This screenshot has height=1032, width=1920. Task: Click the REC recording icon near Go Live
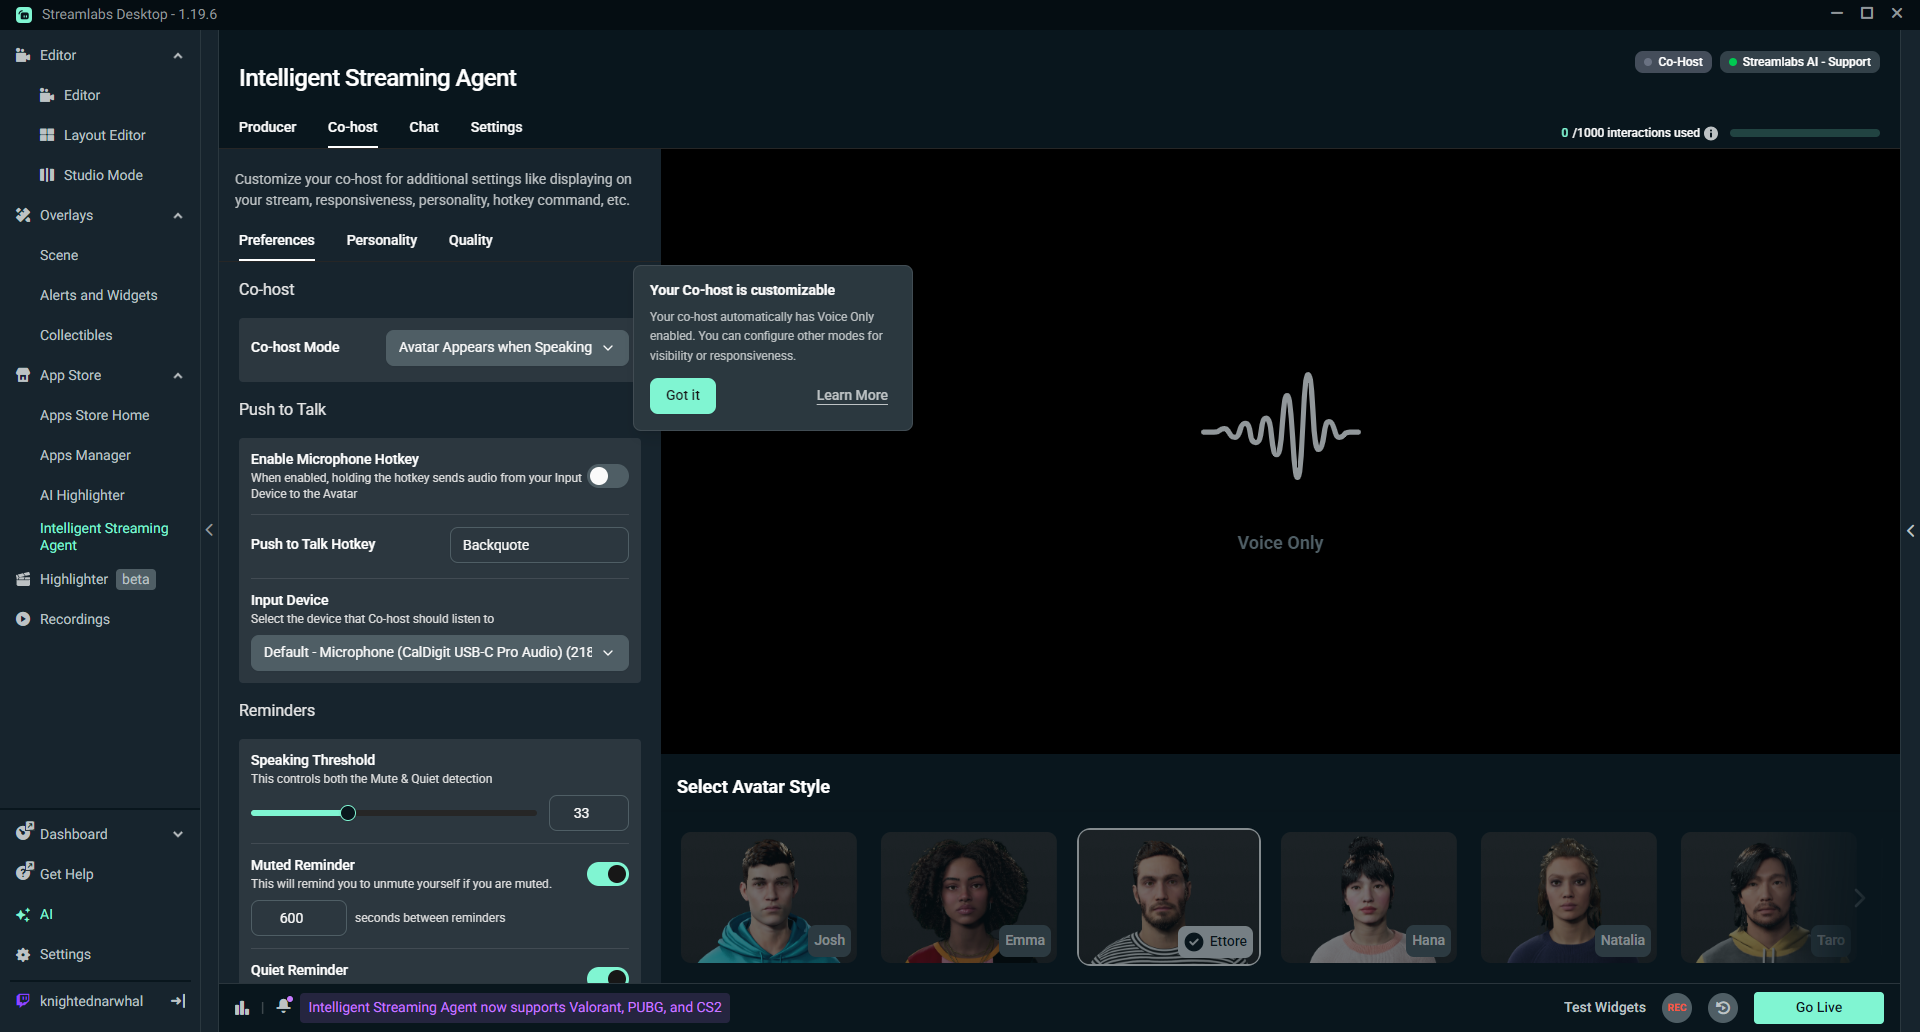tap(1677, 1008)
